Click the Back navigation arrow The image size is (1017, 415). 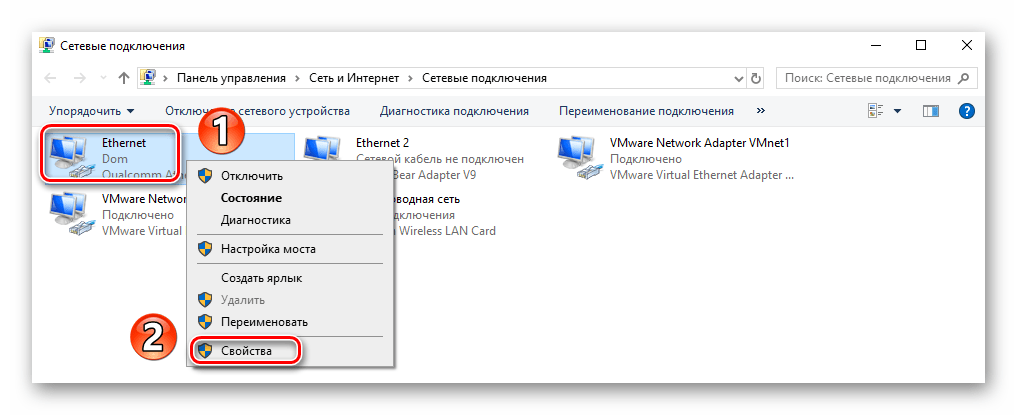(x=51, y=78)
